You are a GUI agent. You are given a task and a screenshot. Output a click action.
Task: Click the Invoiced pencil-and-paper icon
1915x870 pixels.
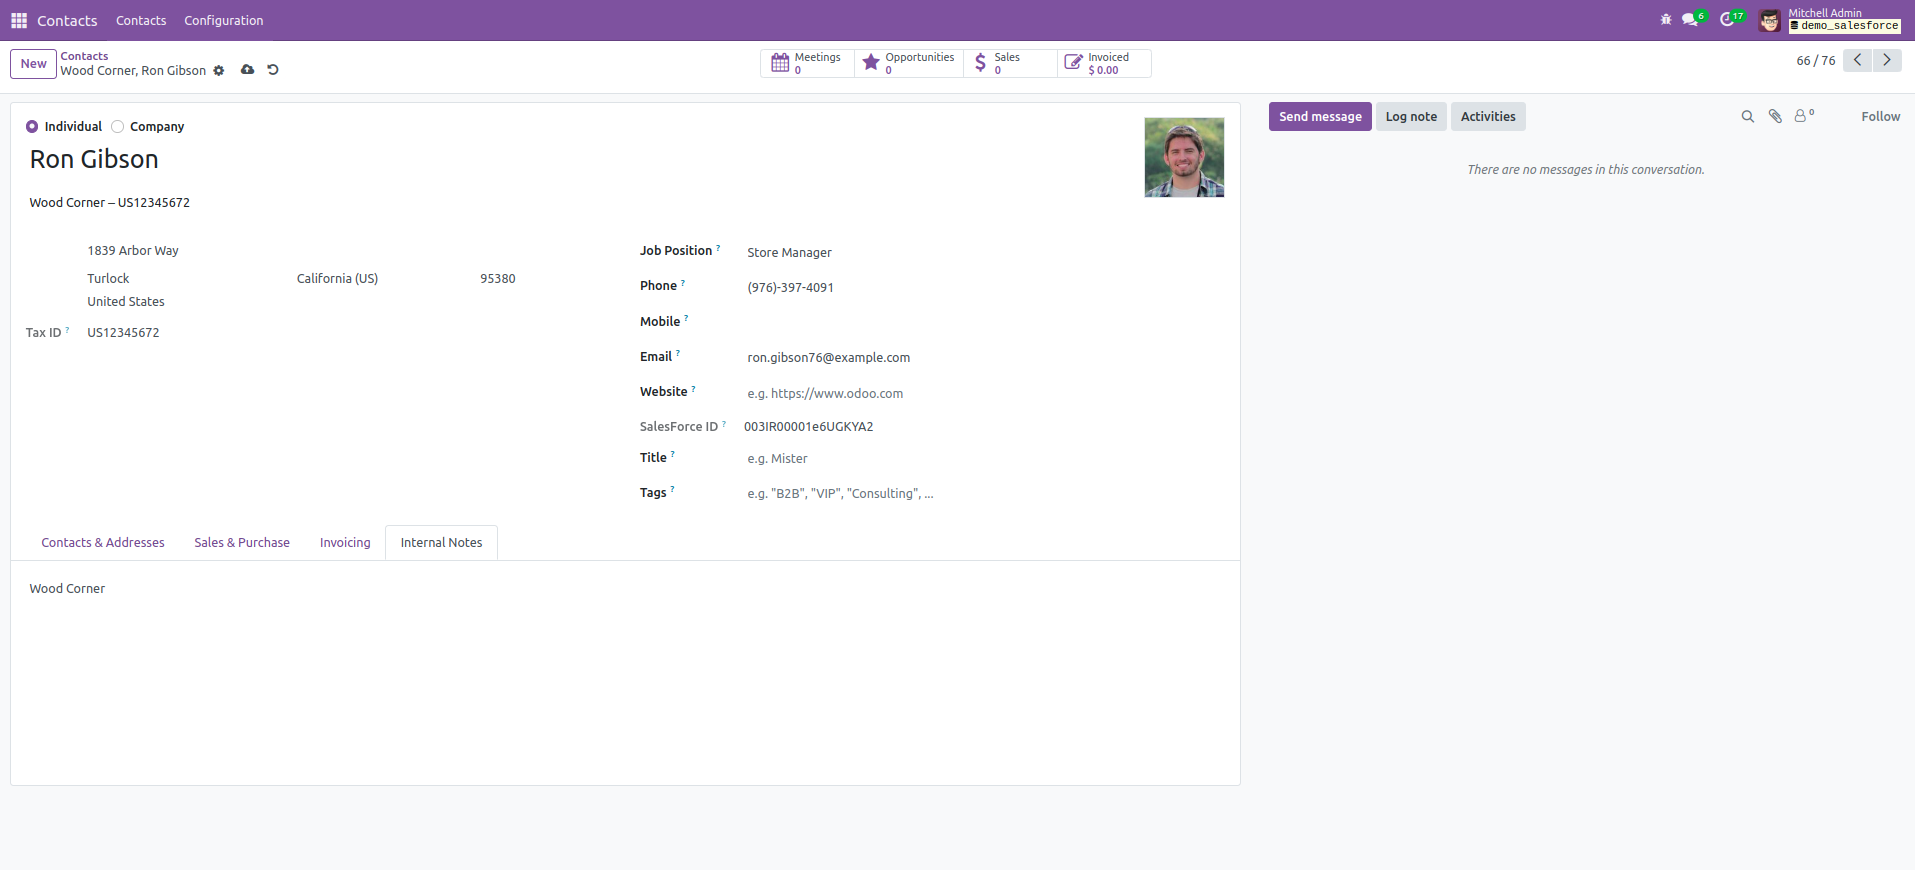1073,63
